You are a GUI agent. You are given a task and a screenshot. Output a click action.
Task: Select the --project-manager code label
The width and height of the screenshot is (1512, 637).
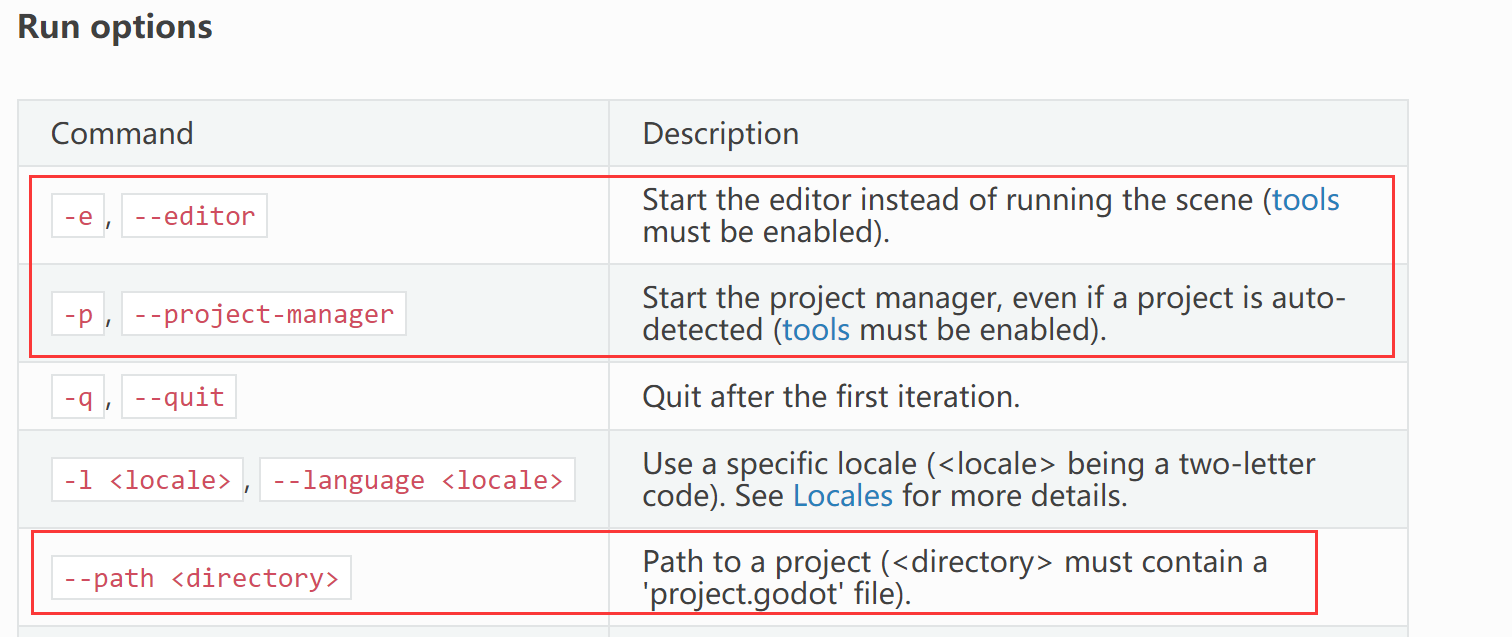point(264,314)
